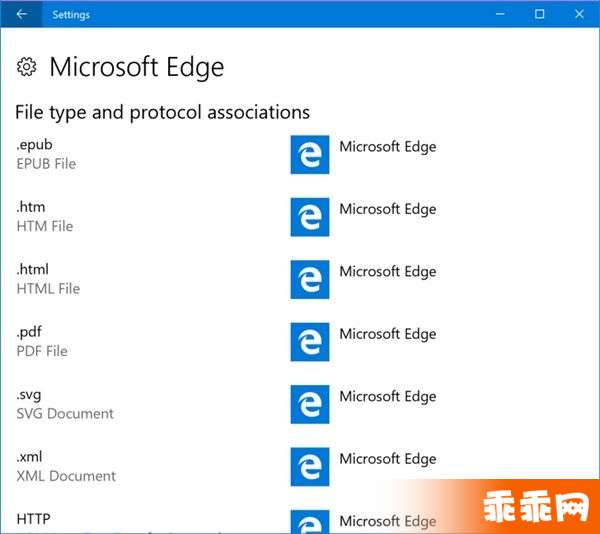Click Microsoft Edge label in .html row

388,272
